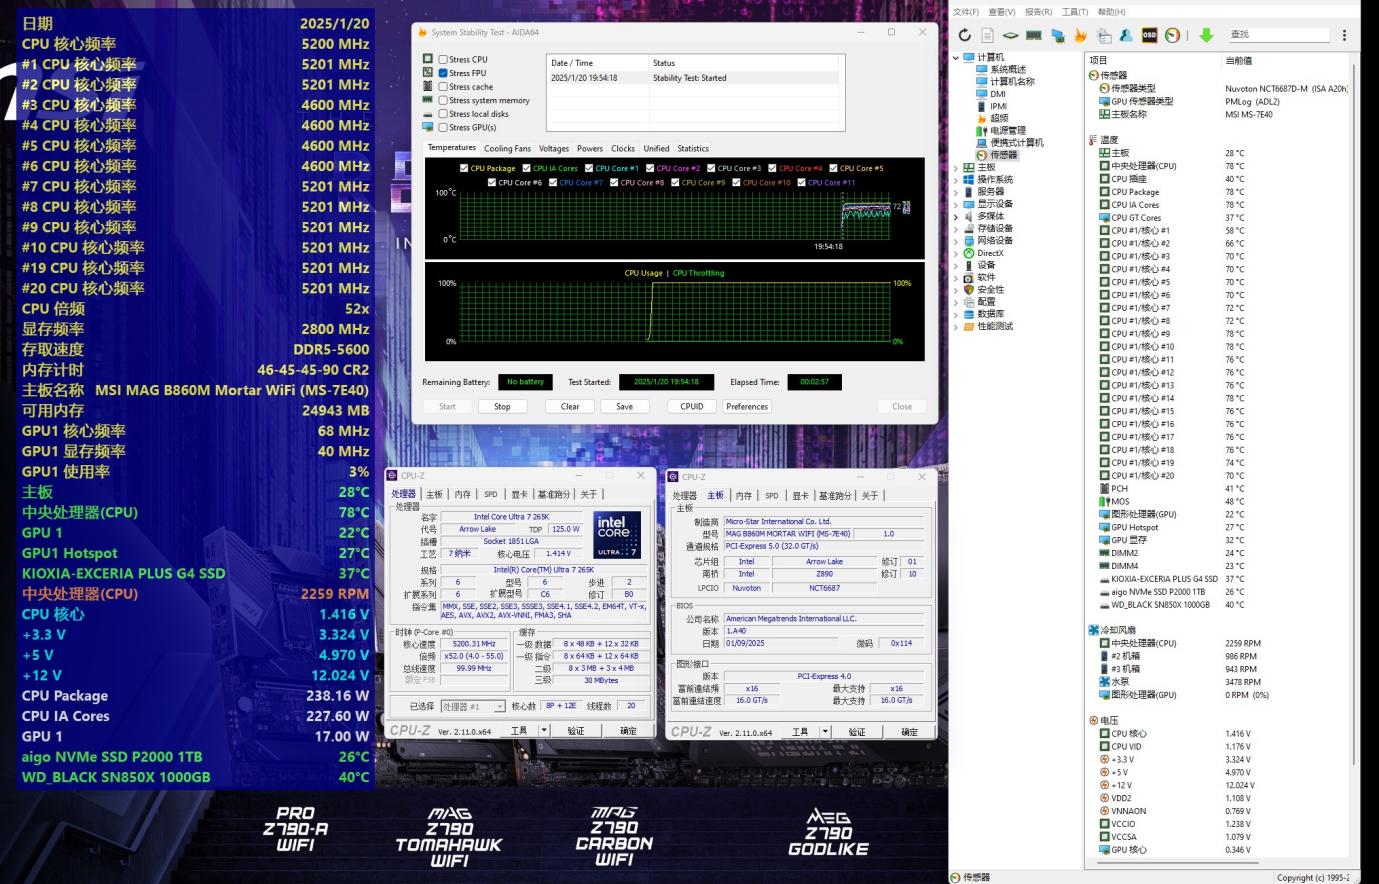Open the 处理器 #1 dropdown in CPU-Z

pyautogui.click(x=473, y=706)
